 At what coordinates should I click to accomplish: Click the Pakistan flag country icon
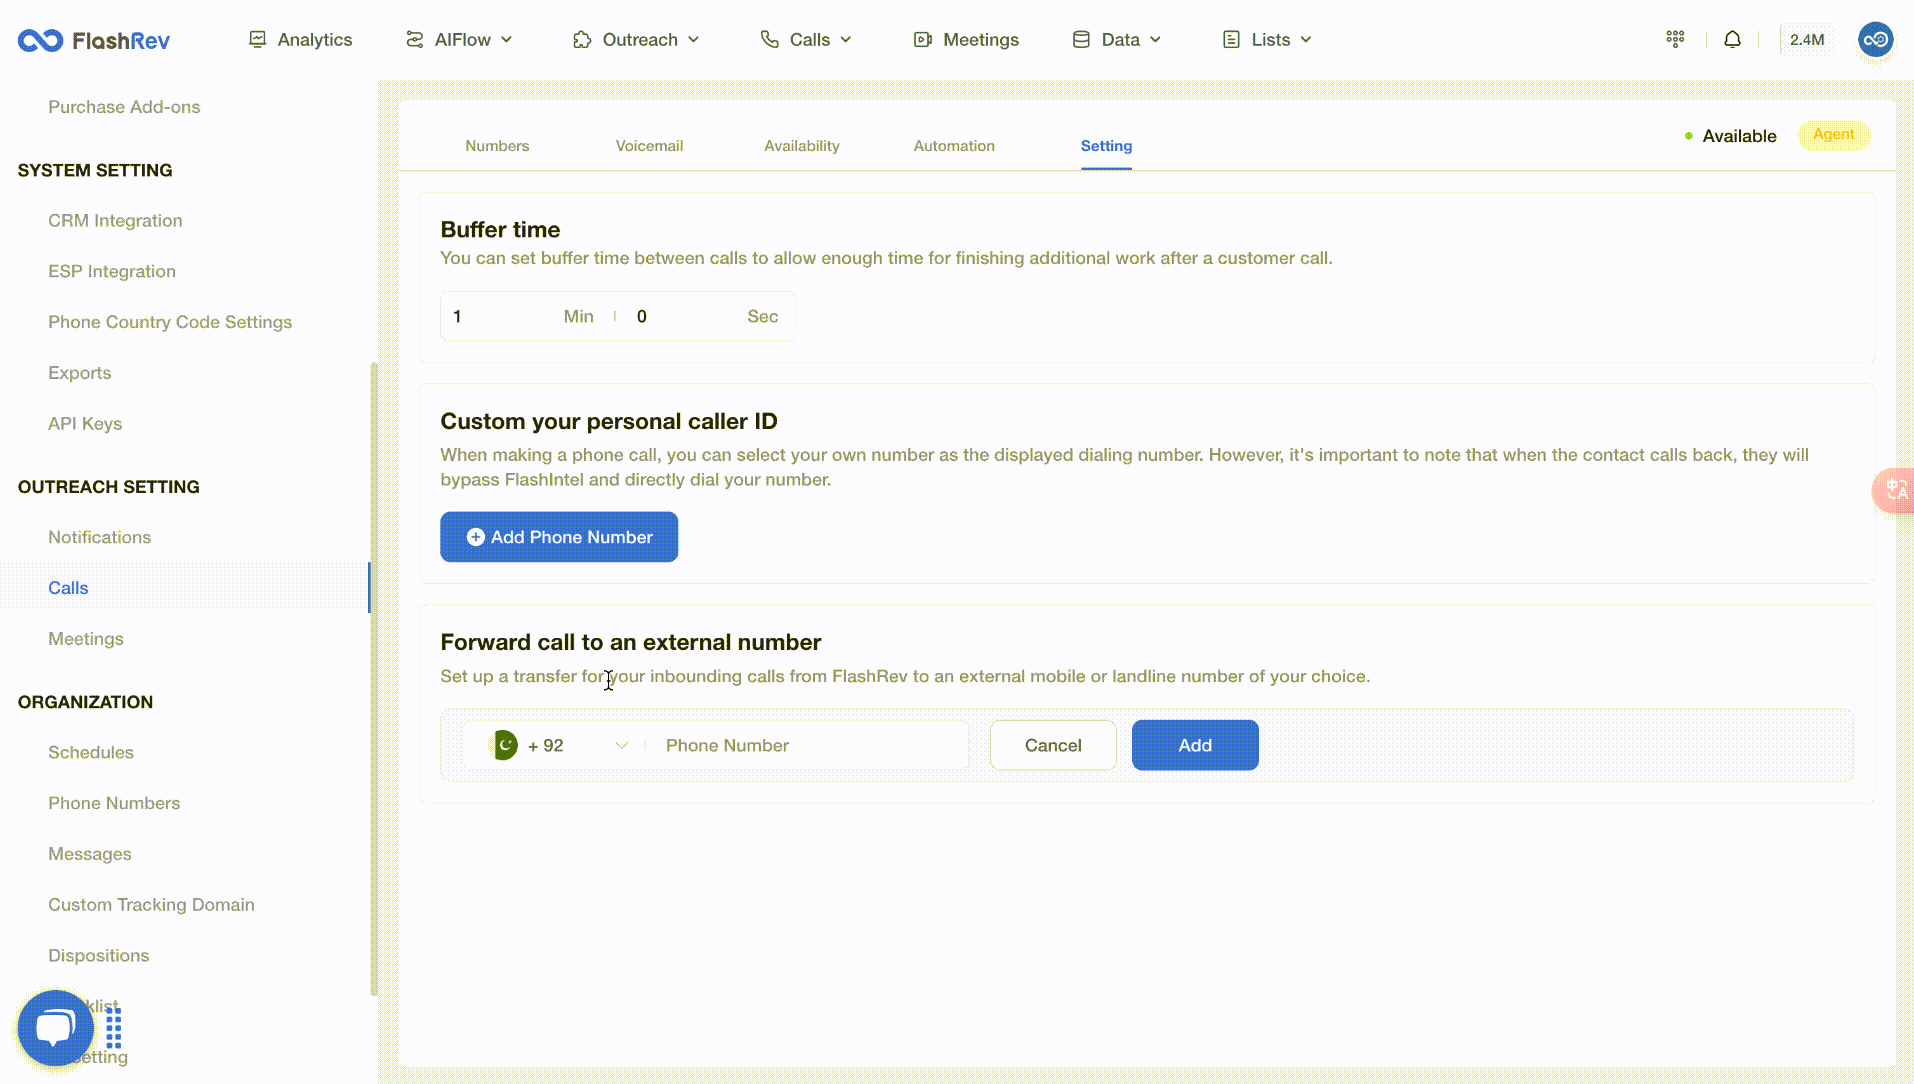[505, 745]
